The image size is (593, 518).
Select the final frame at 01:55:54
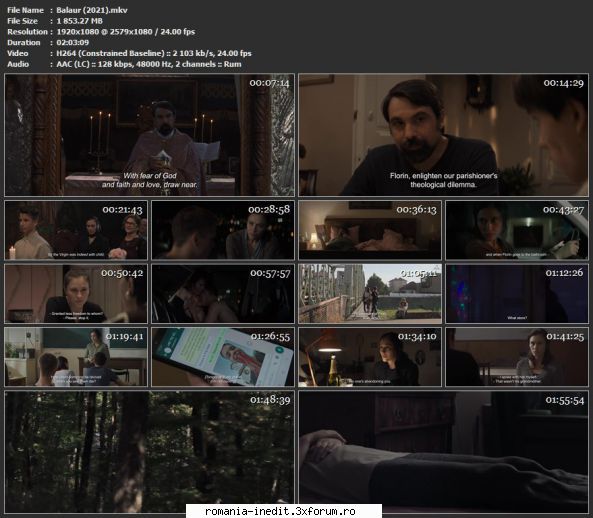pos(443,452)
